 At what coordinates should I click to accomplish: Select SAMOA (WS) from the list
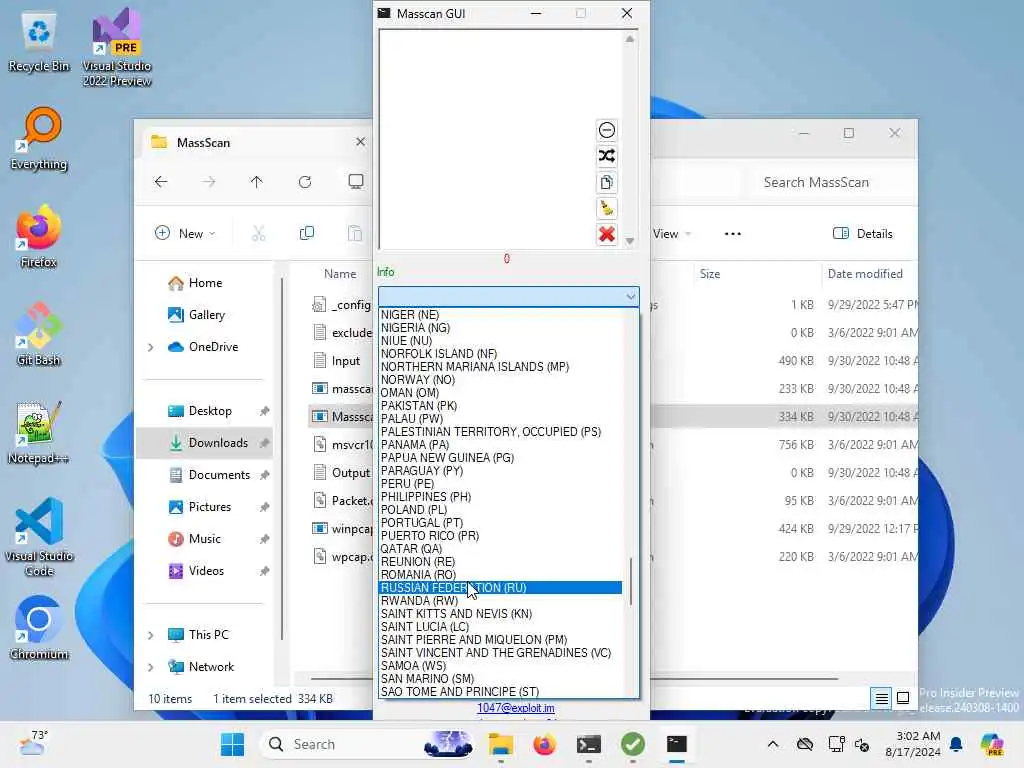click(500, 665)
